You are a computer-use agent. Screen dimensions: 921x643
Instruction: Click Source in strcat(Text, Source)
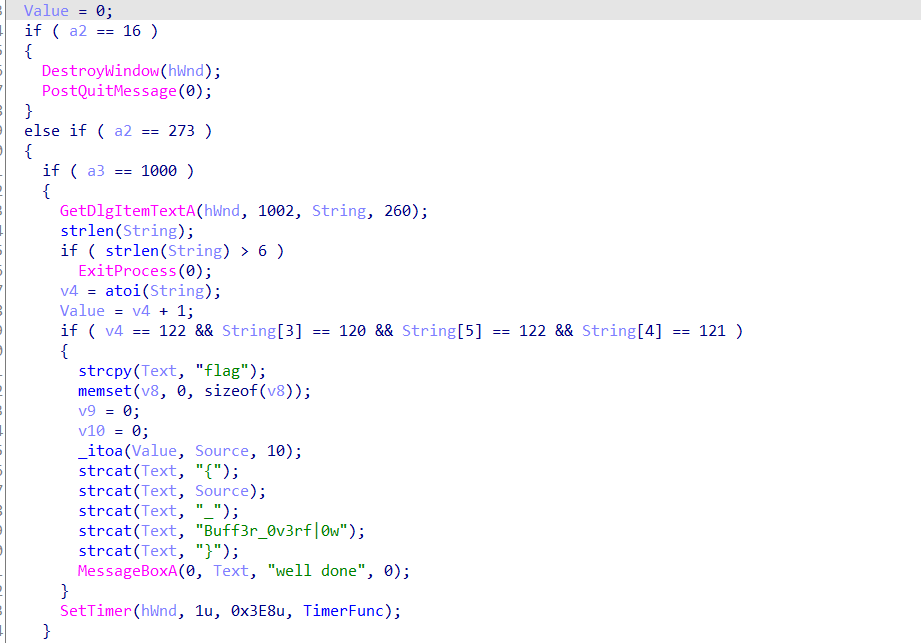(222, 491)
